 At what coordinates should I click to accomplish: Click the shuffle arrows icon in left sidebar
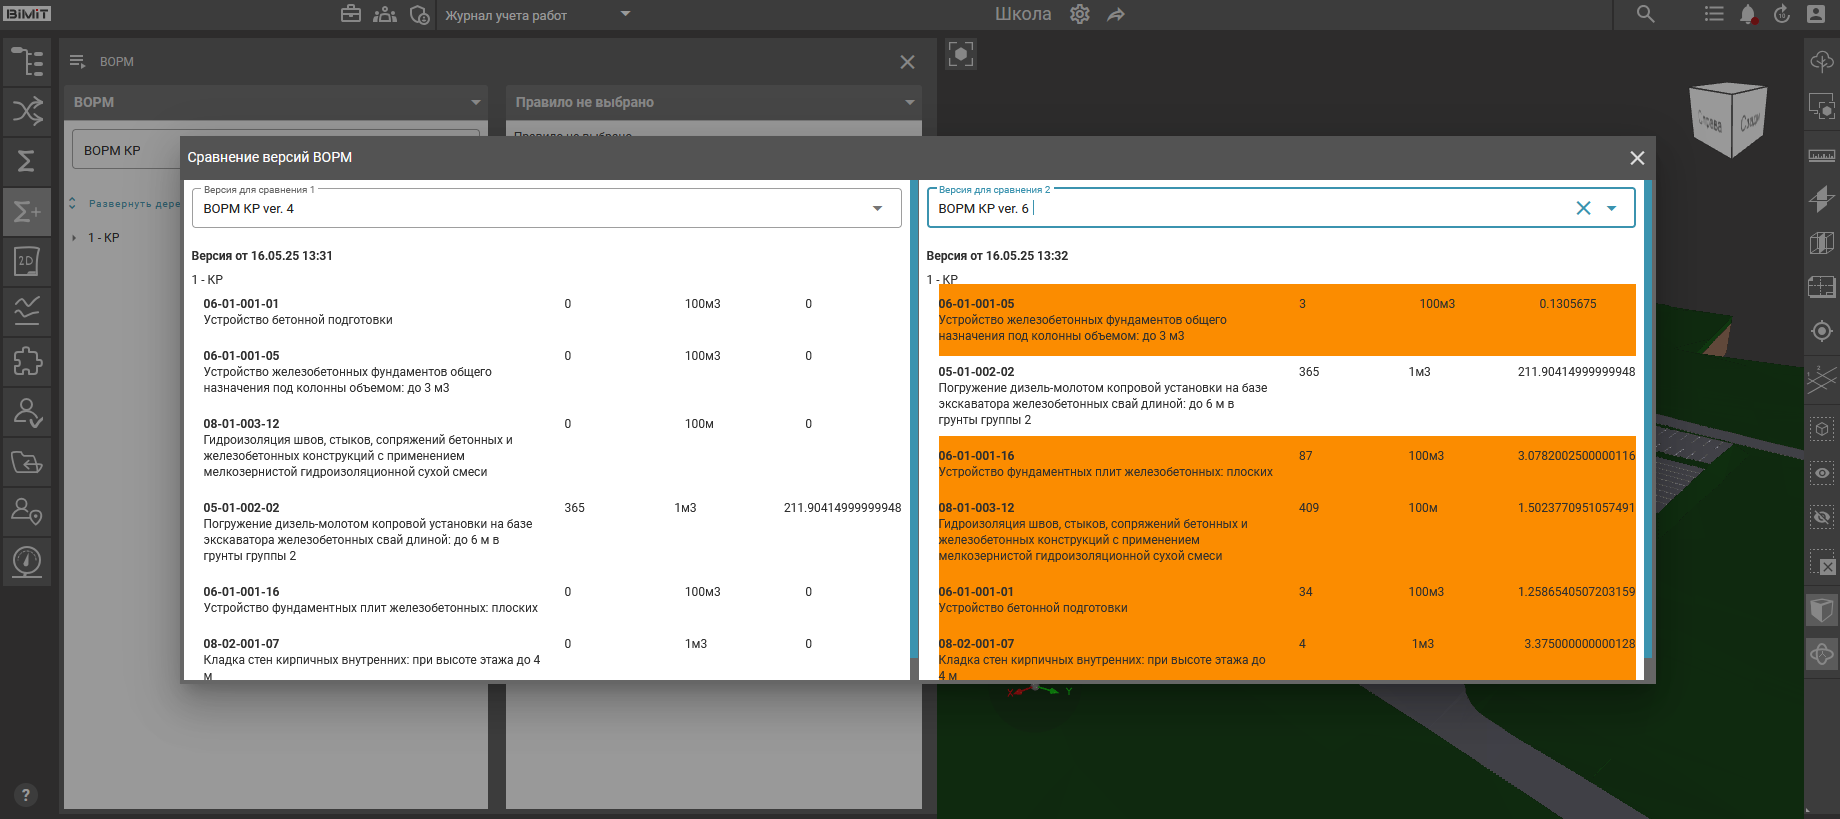27,110
